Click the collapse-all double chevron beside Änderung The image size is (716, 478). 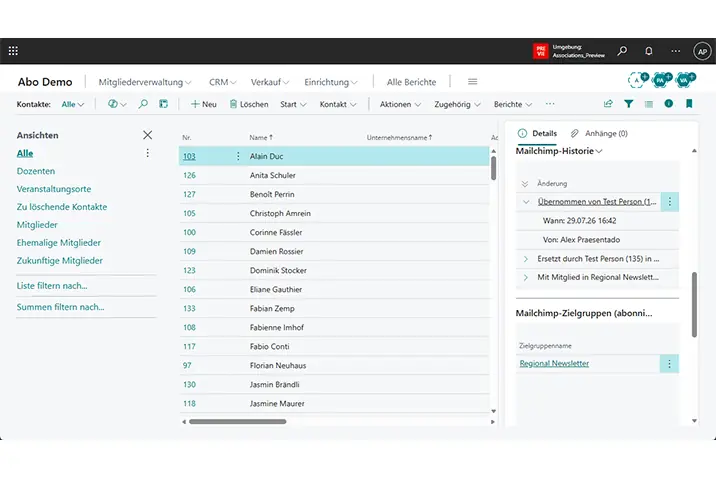coord(525,184)
